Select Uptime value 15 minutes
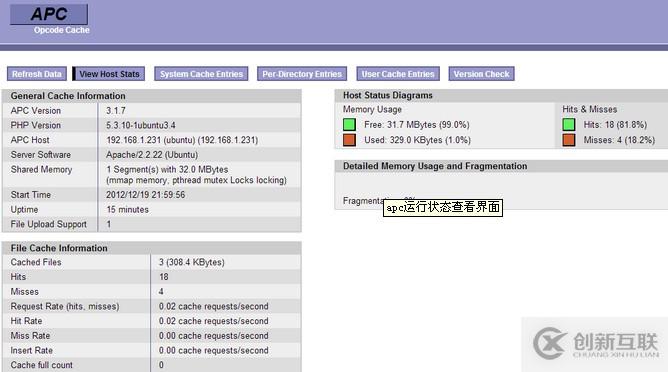Screen dimensions: 668x372 click(127, 210)
